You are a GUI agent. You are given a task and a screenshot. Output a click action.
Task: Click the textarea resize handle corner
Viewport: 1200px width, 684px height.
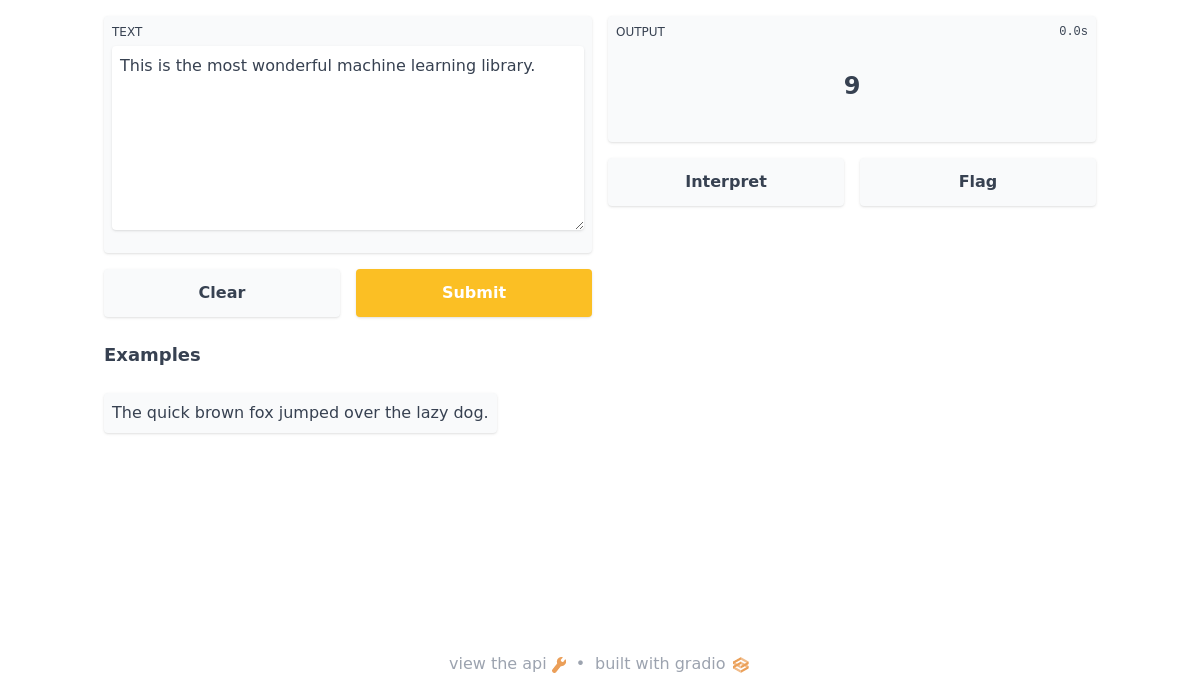(579, 225)
